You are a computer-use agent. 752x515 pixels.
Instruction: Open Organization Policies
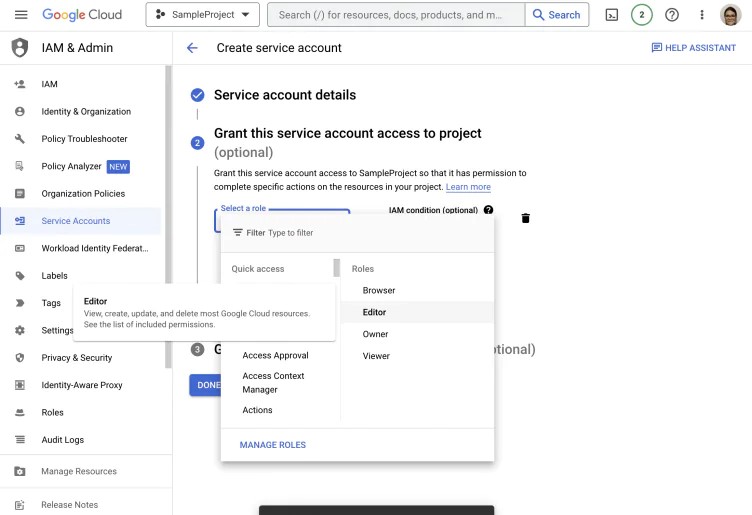pos(83,194)
